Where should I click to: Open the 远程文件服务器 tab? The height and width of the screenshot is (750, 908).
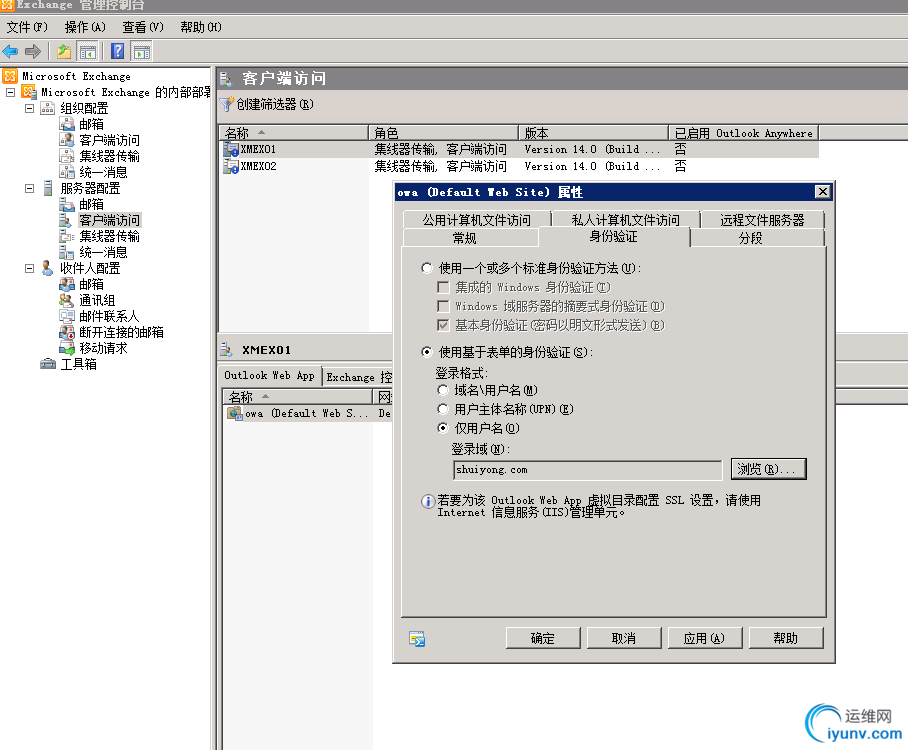pyautogui.click(x=763, y=219)
